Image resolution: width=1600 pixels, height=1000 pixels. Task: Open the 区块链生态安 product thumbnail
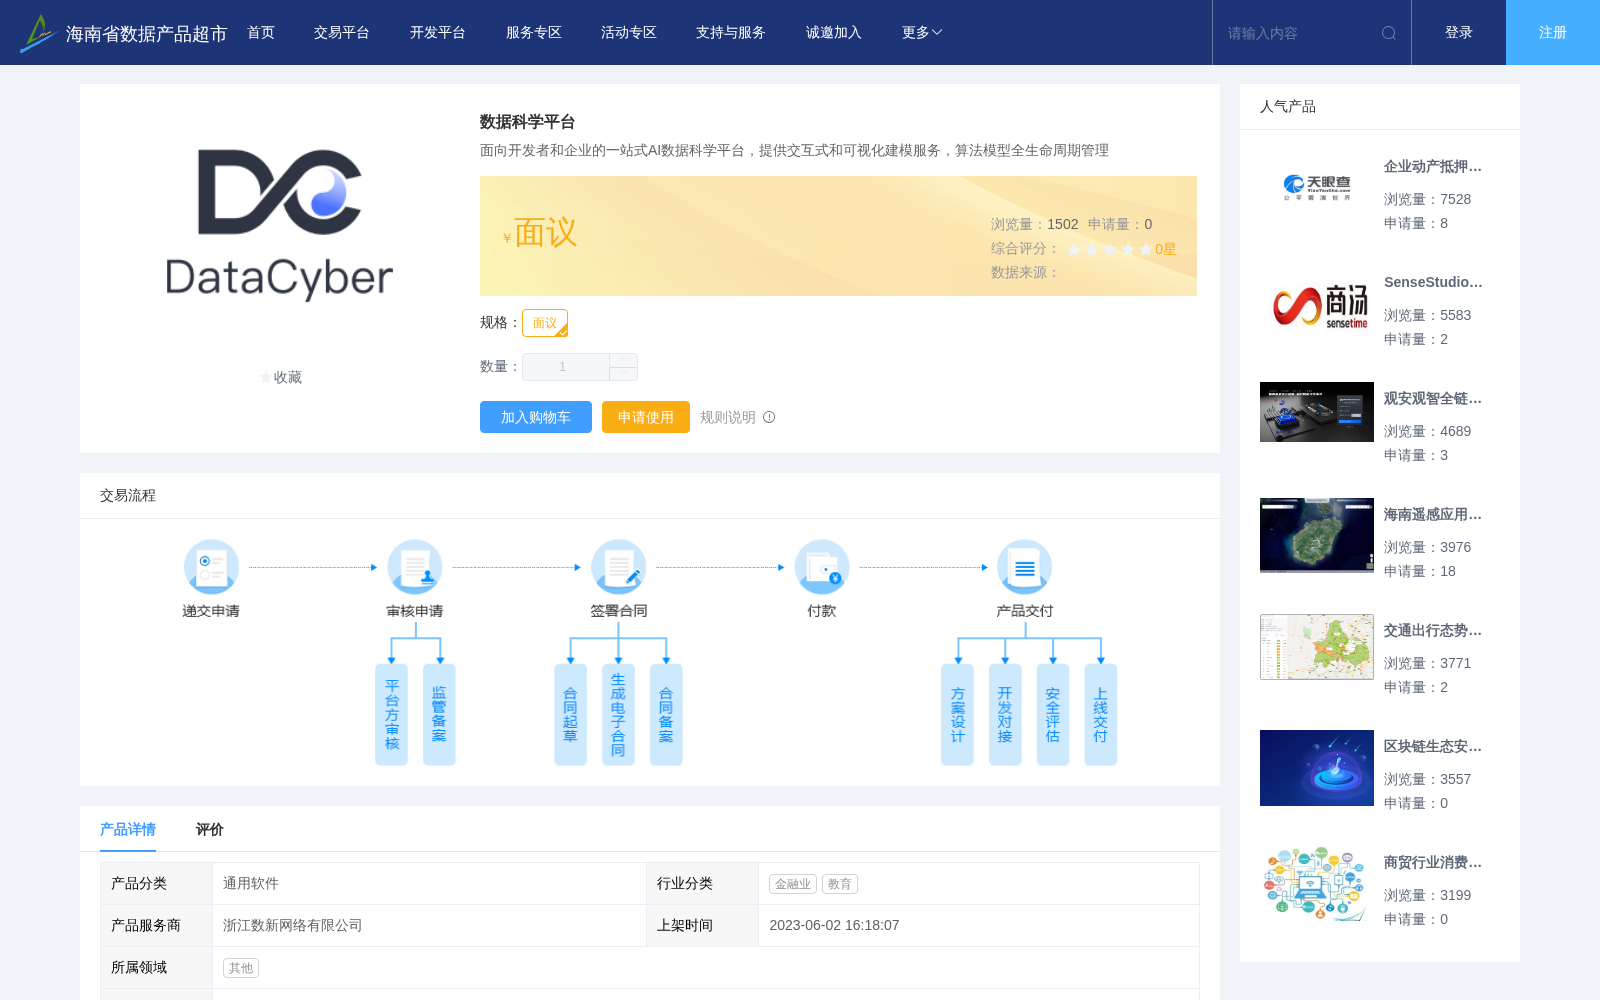(x=1317, y=768)
